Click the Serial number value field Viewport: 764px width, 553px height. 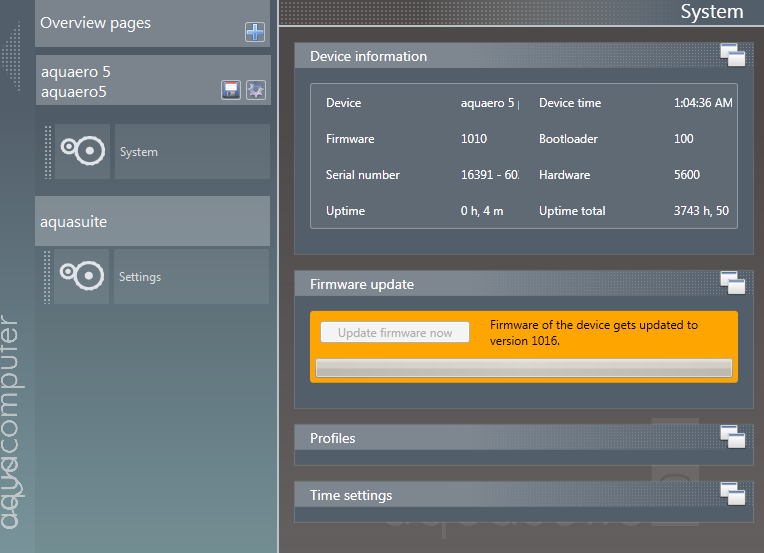490,175
